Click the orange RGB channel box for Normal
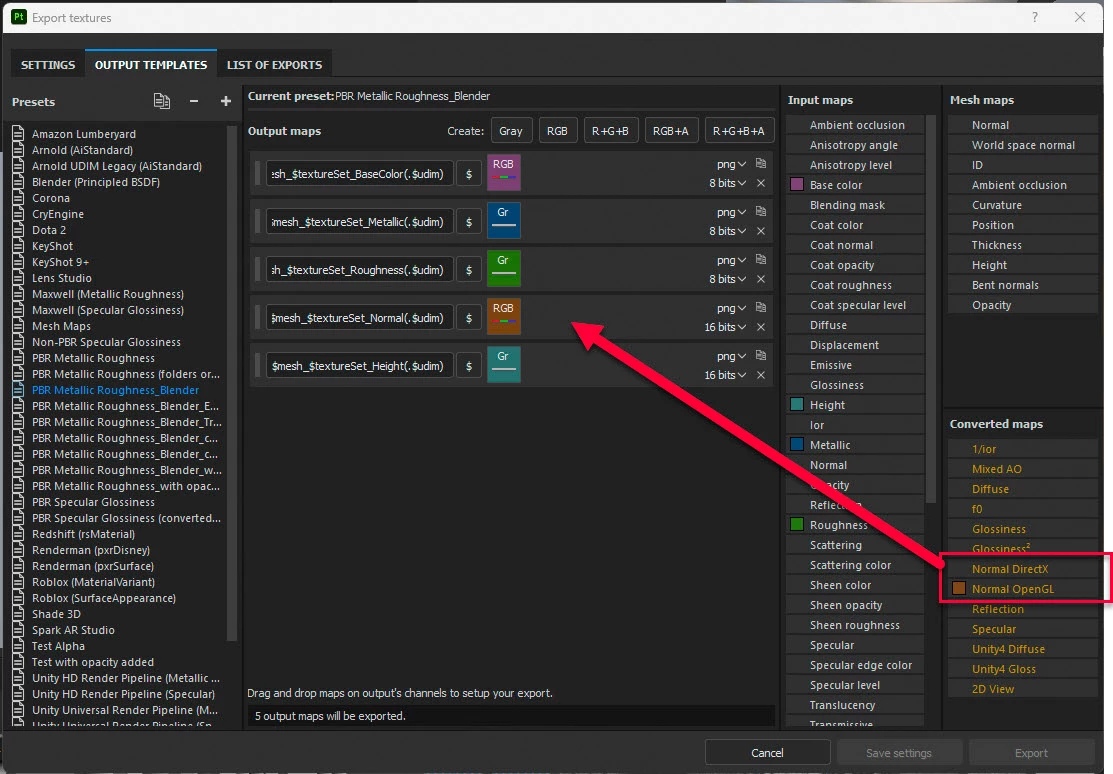 coord(503,316)
